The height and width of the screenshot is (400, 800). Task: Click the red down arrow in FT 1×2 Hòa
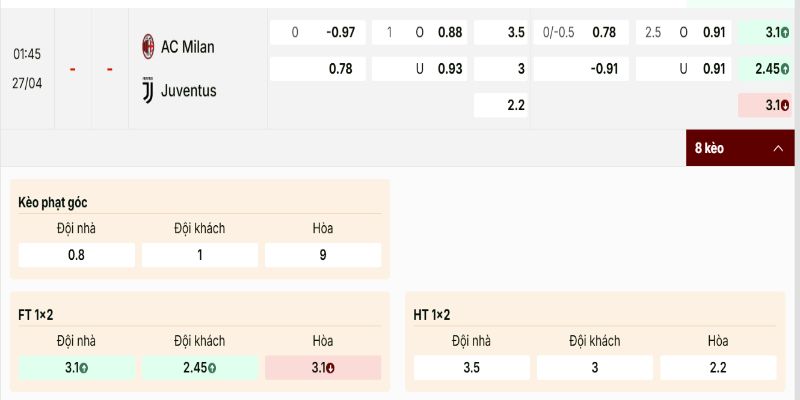pyautogui.click(x=330, y=368)
